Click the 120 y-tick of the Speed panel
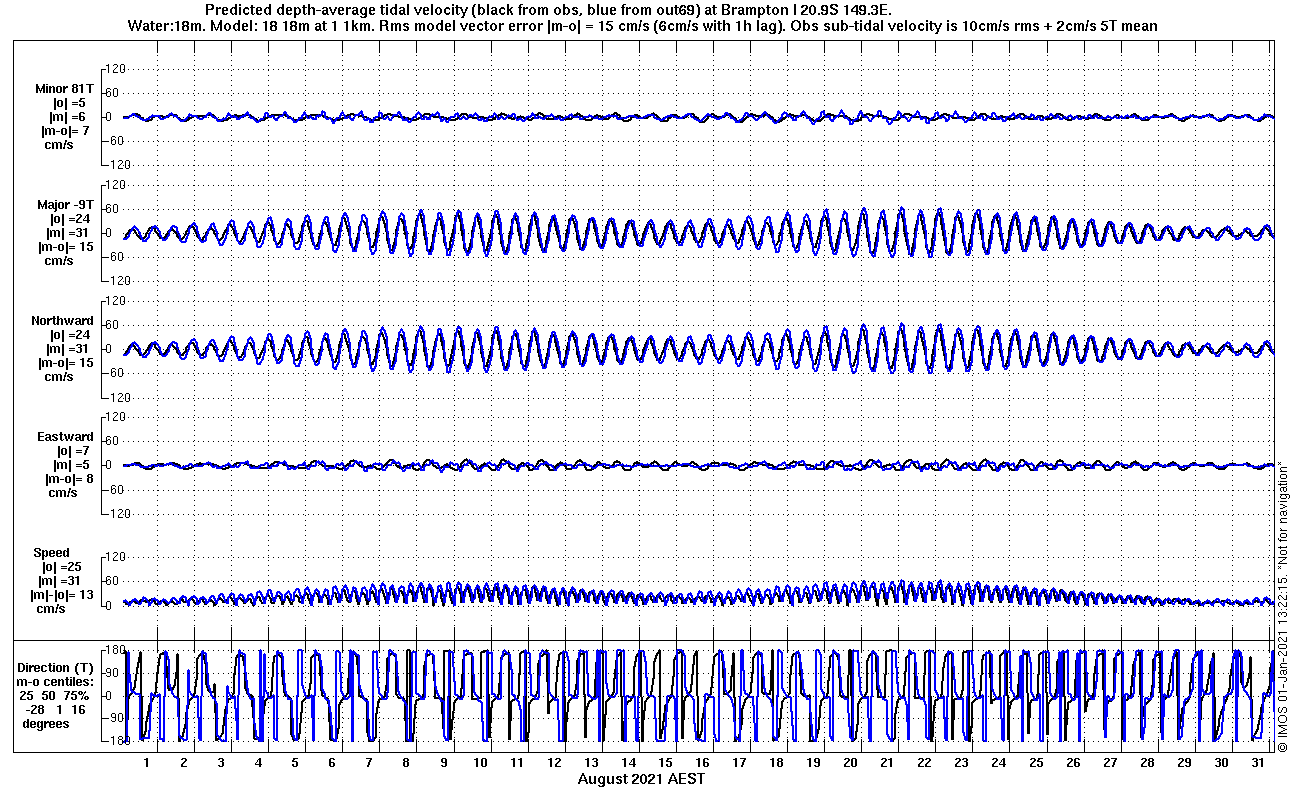The height and width of the screenshot is (800, 1300). click(113, 557)
